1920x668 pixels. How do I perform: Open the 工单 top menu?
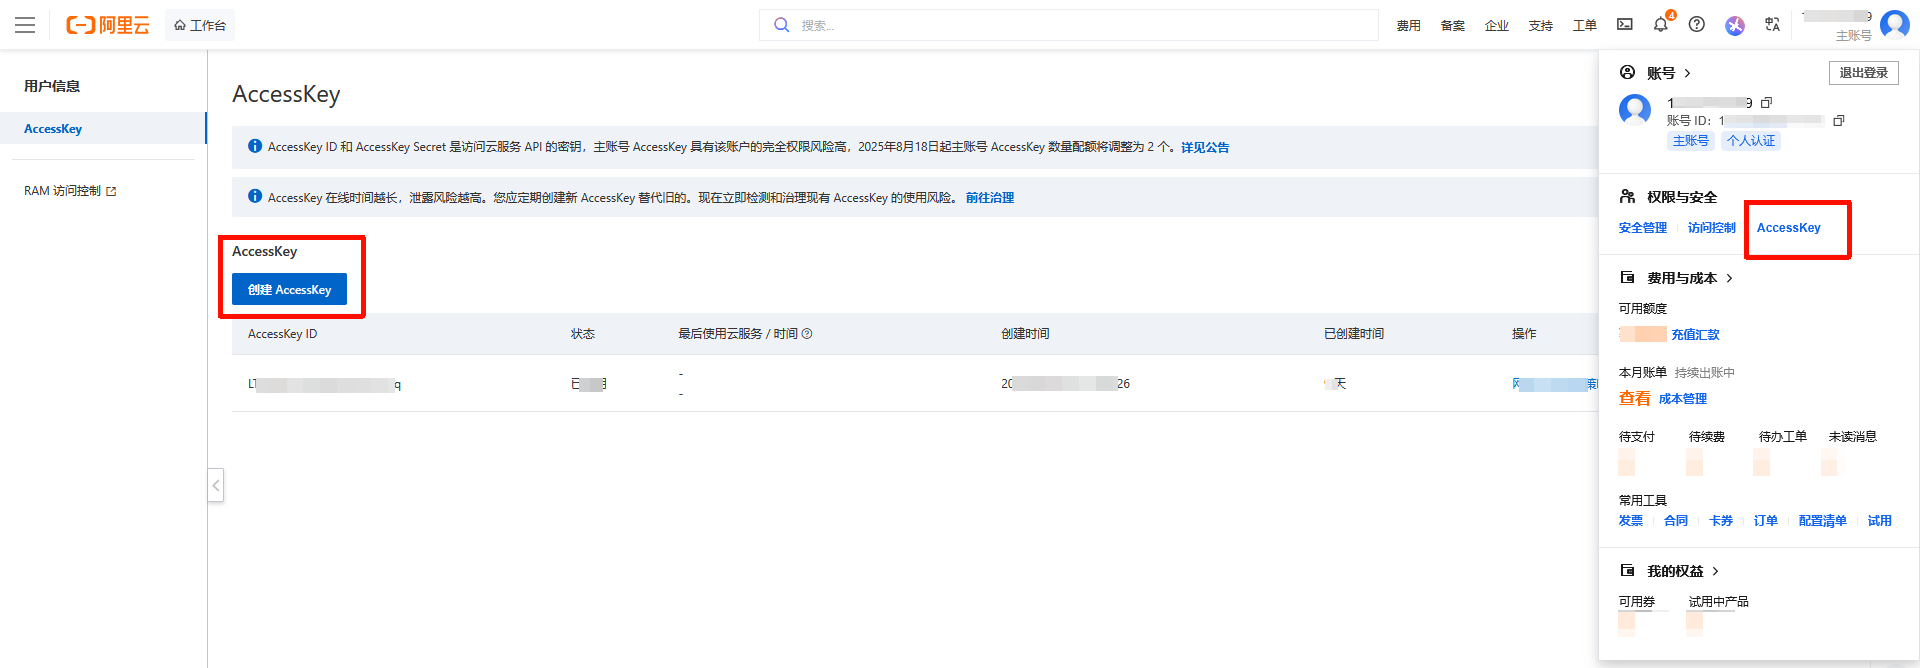coord(1584,26)
